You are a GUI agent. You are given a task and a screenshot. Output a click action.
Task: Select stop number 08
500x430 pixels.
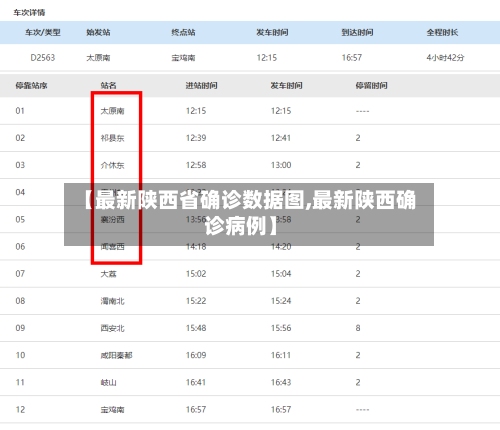(20, 301)
